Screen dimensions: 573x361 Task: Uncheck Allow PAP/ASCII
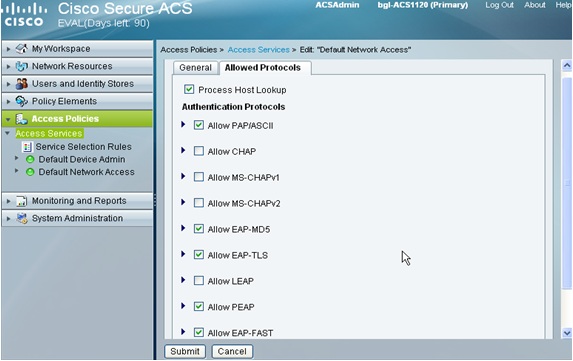point(199,125)
